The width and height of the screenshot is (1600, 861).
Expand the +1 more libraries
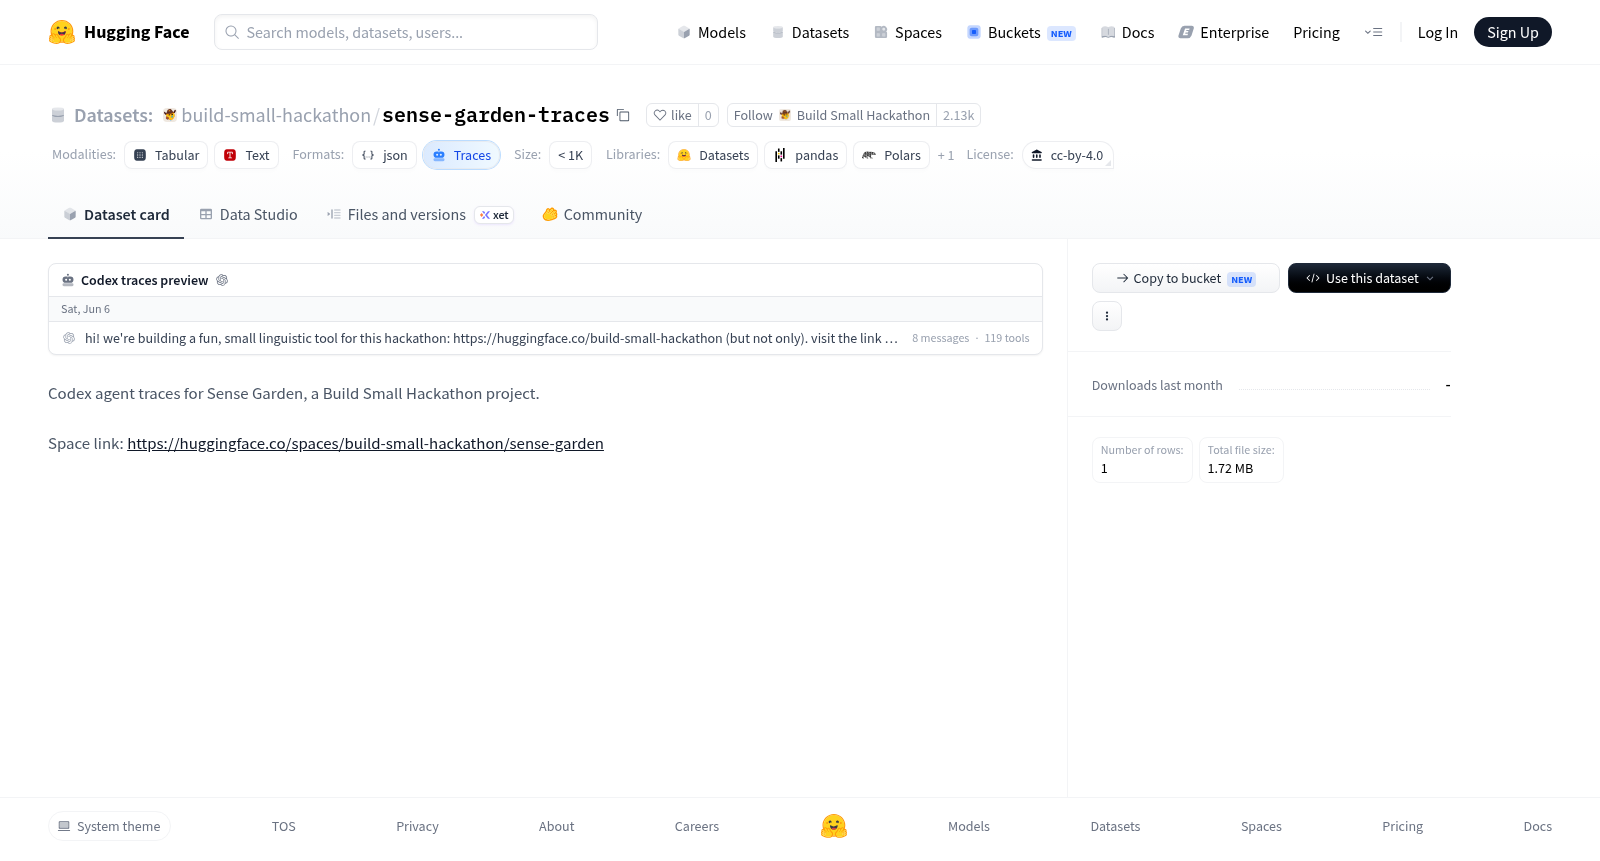[946, 155]
